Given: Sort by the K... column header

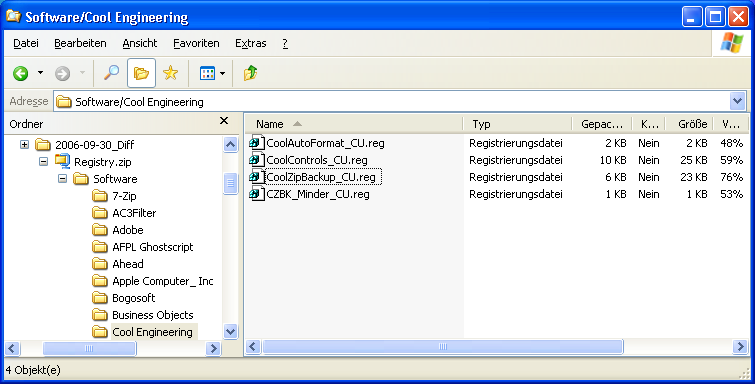Looking at the screenshot, I should pyautogui.click(x=648, y=124).
